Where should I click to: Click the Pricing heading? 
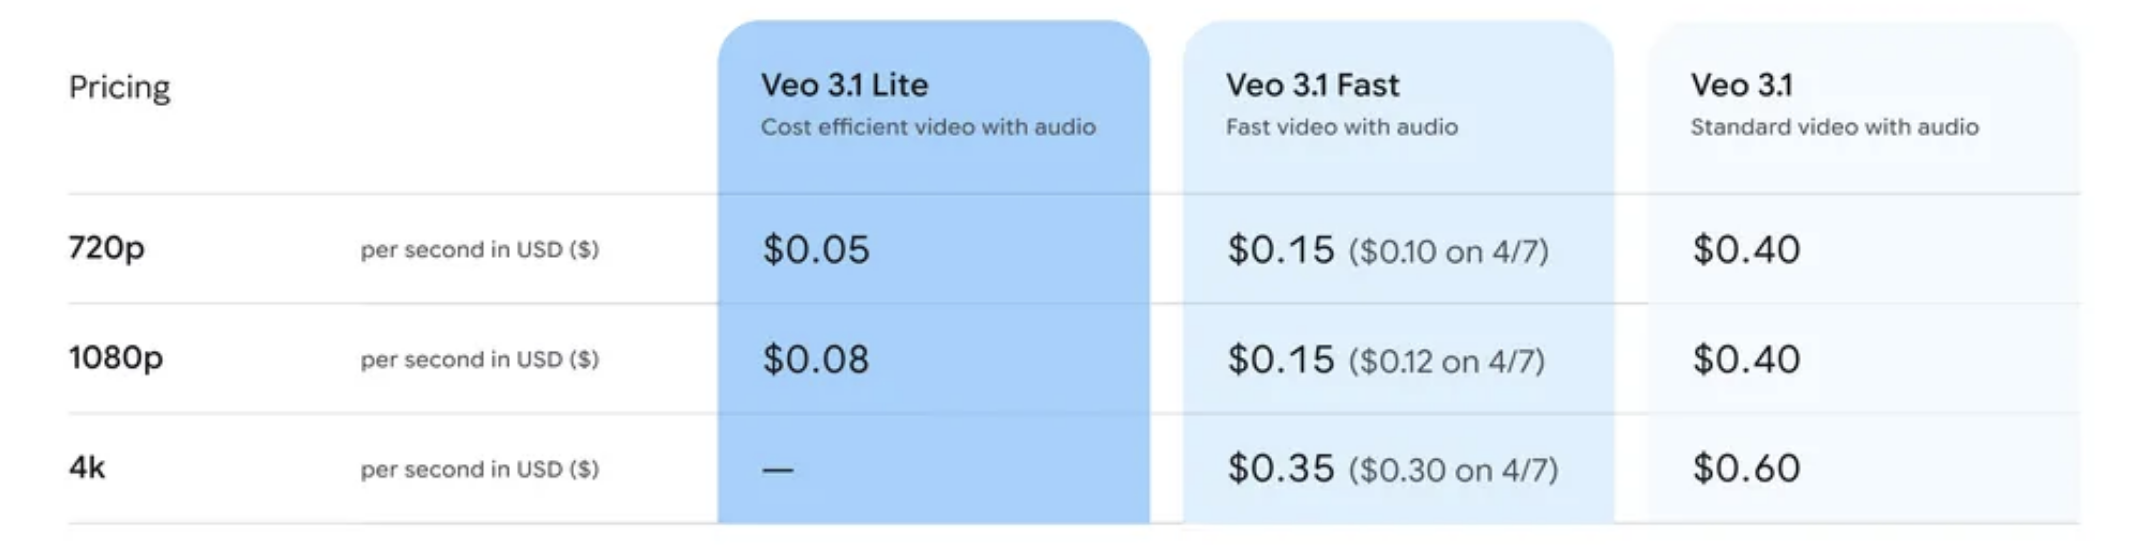[x=119, y=88]
